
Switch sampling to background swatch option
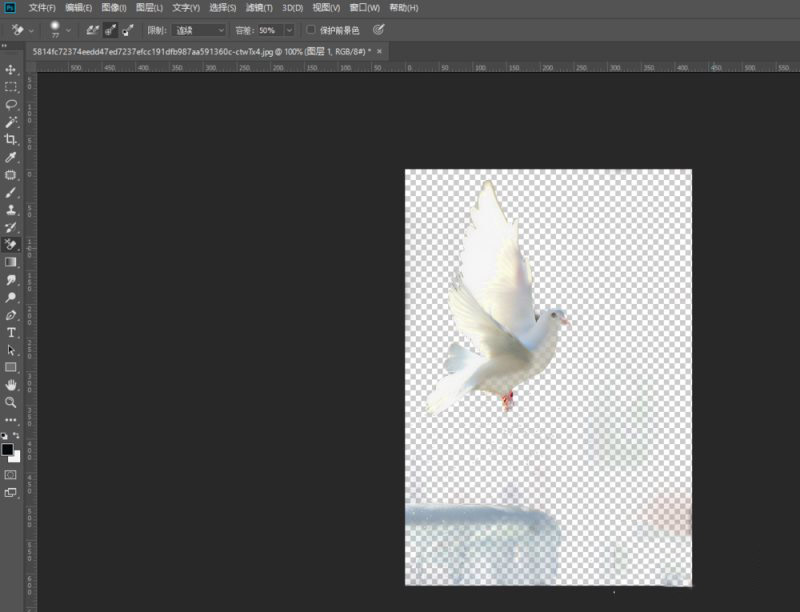point(129,30)
